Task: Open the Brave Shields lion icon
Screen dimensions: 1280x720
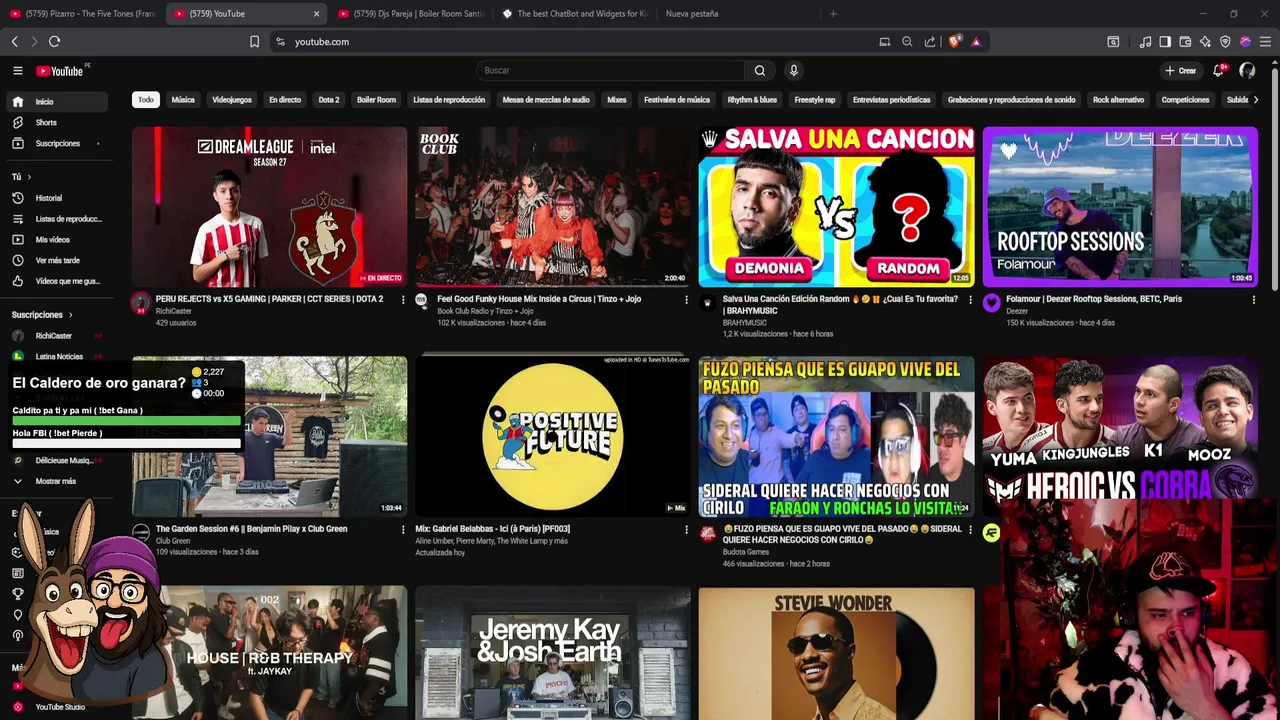Action: coord(954,41)
